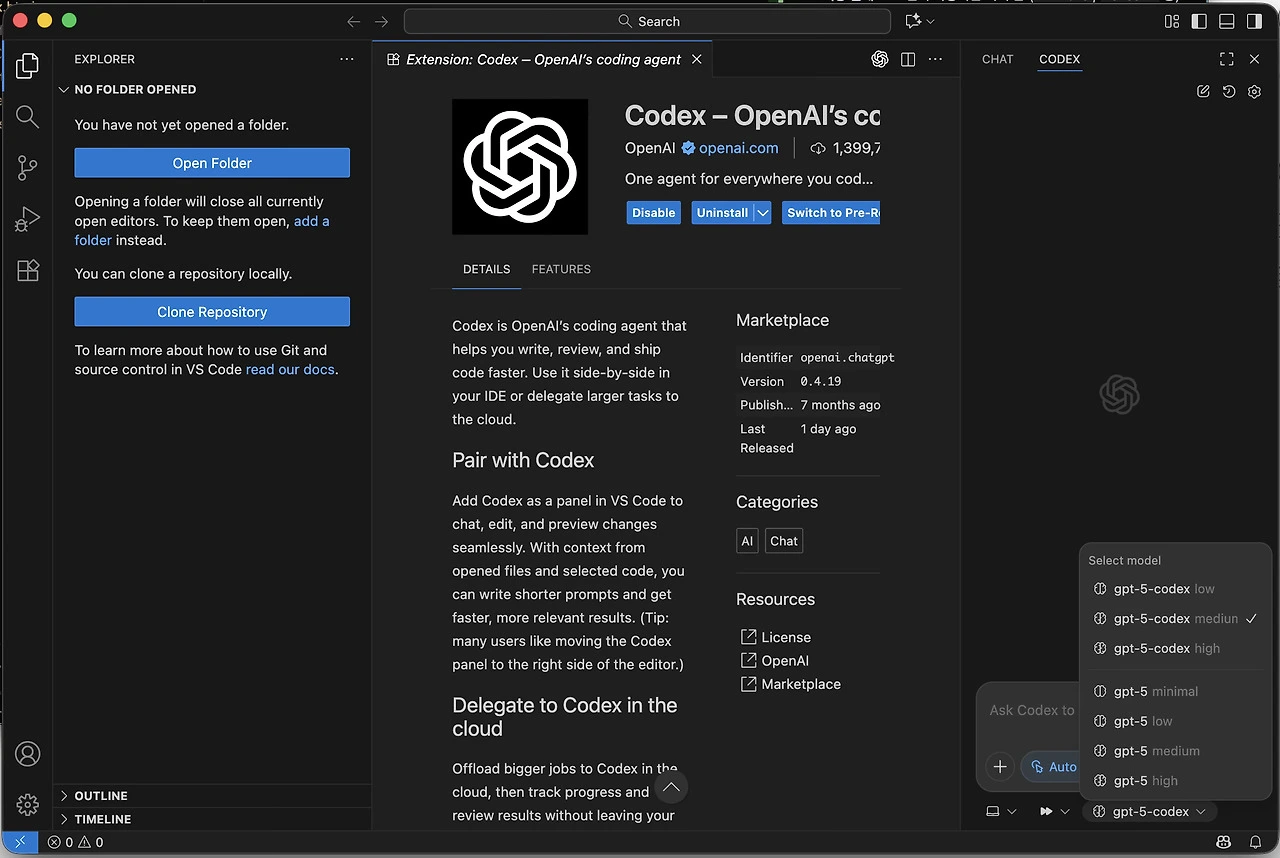The width and height of the screenshot is (1280, 858).
Task: Select gpt-5 low model
Action: coord(1175,721)
